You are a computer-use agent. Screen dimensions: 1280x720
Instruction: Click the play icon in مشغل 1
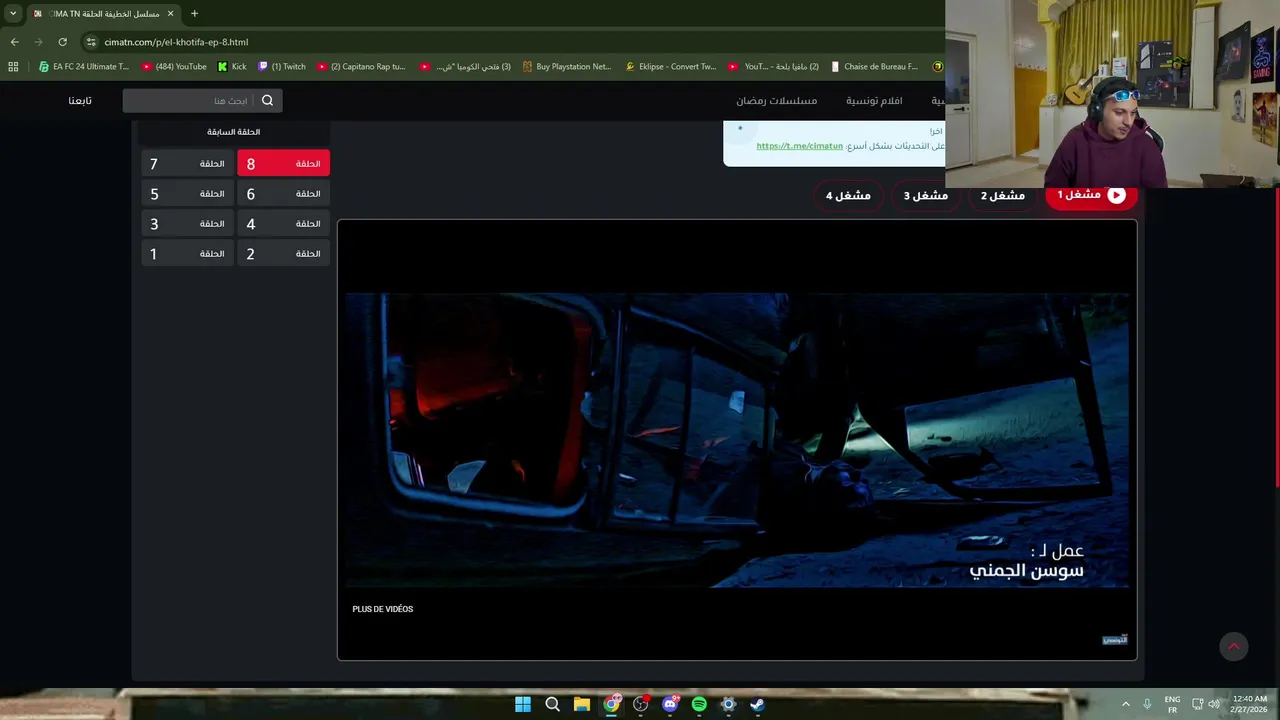coord(1116,195)
